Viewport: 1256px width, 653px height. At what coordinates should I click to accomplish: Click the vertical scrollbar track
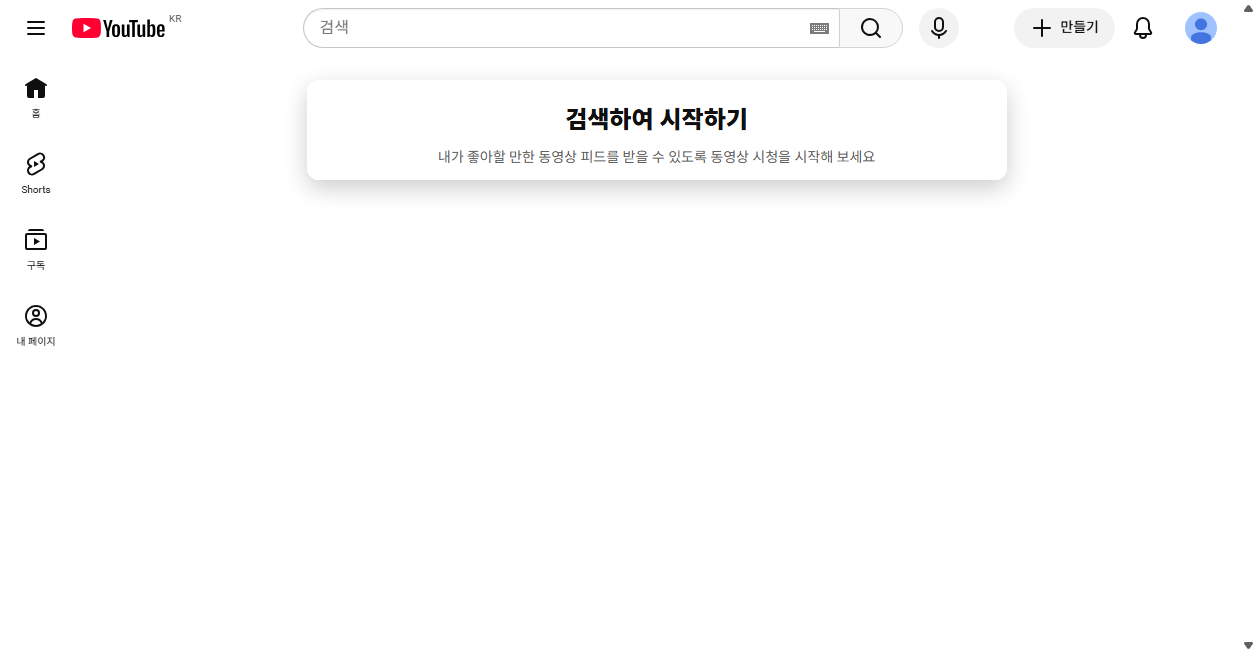1248,326
